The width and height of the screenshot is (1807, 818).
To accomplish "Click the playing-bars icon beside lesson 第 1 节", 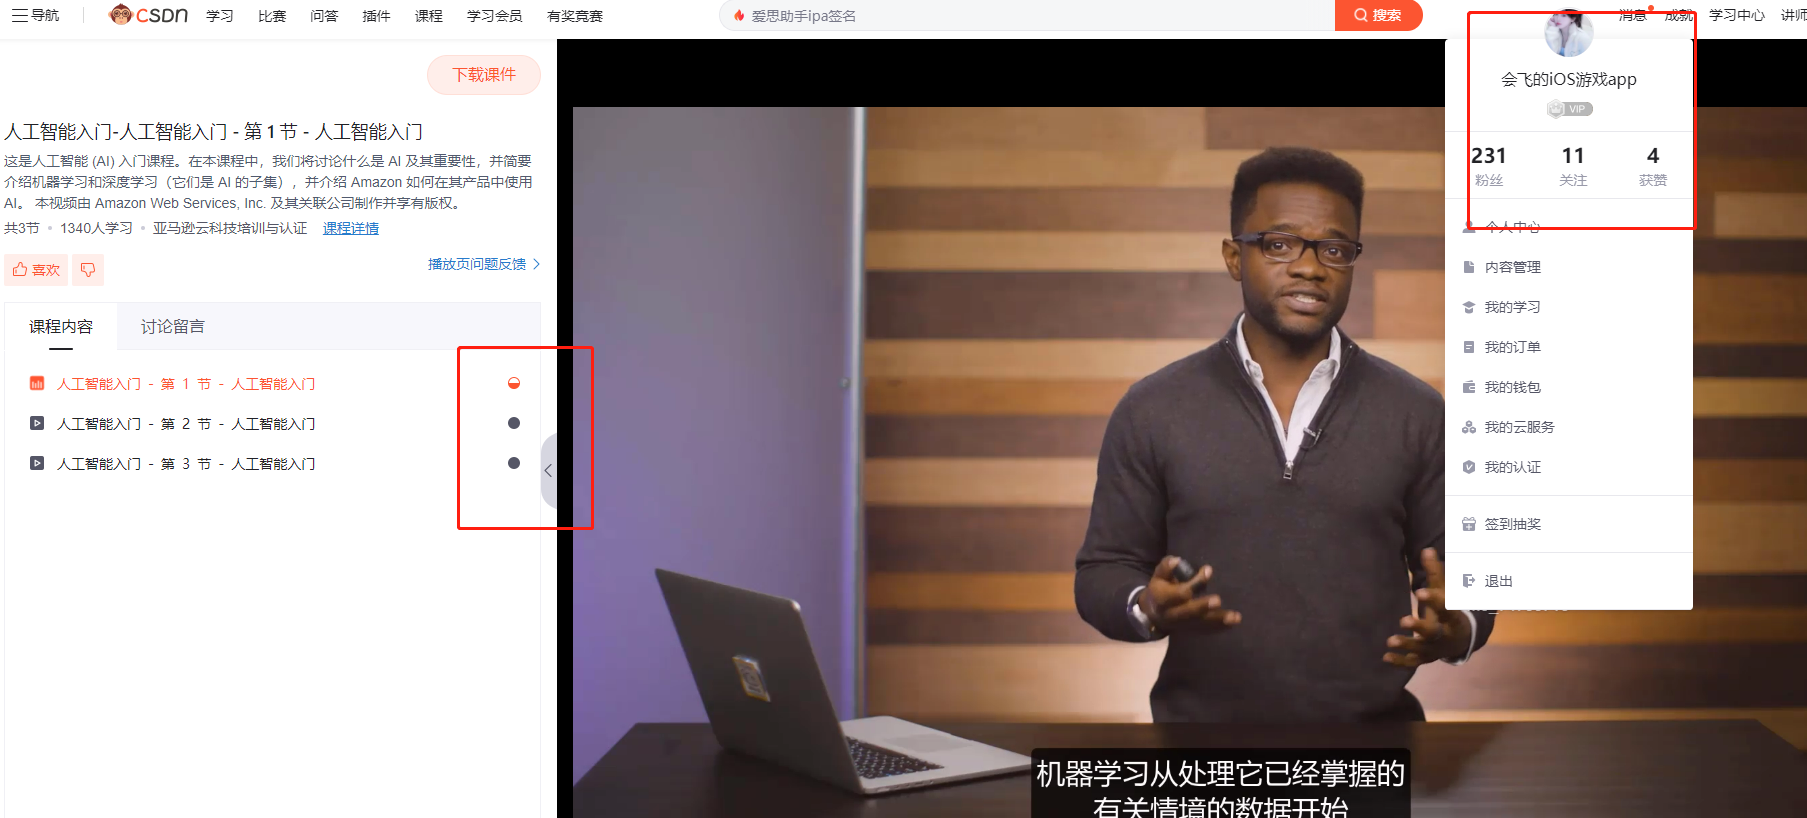I will 37,383.
